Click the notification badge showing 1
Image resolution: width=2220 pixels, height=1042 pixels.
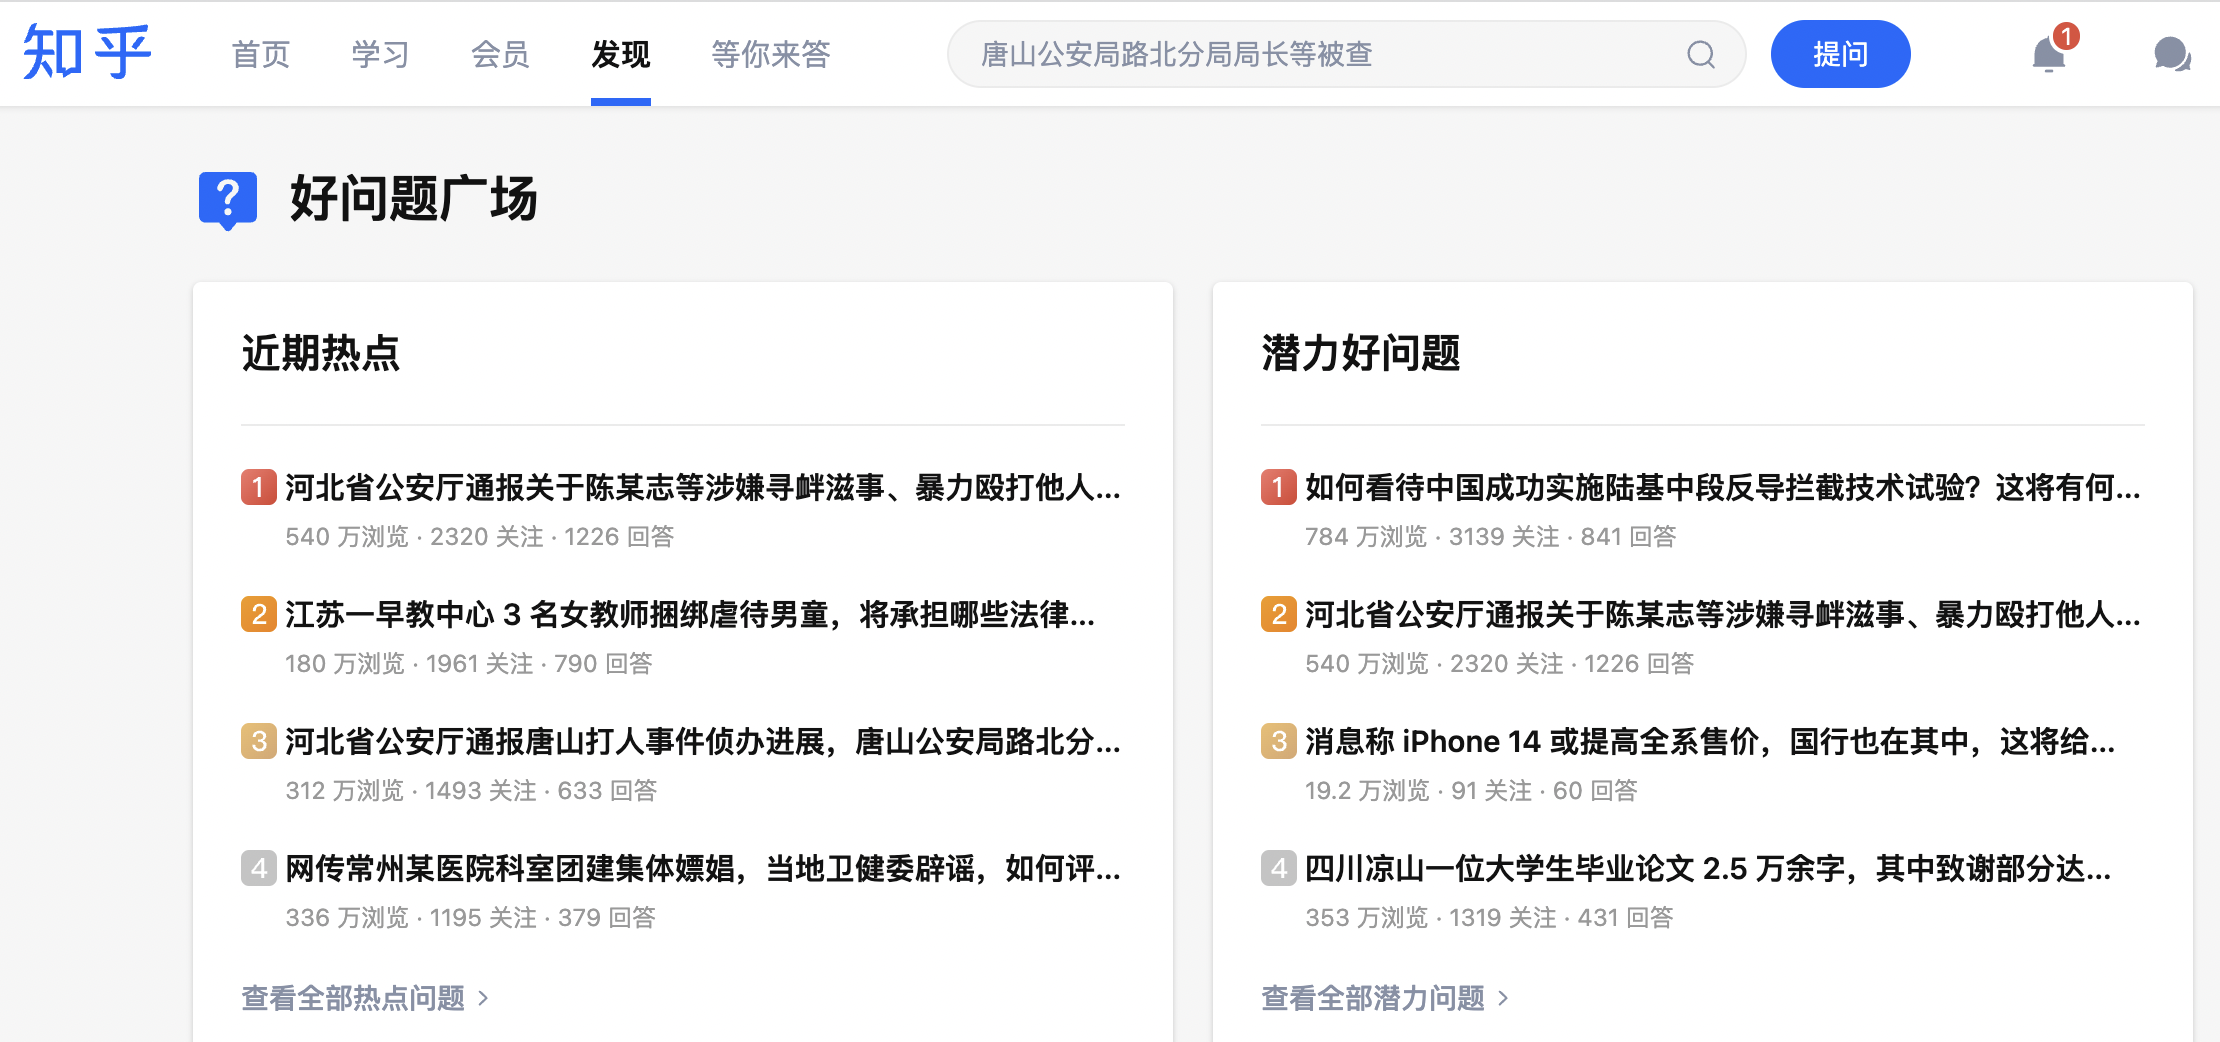click(2065, 37)
